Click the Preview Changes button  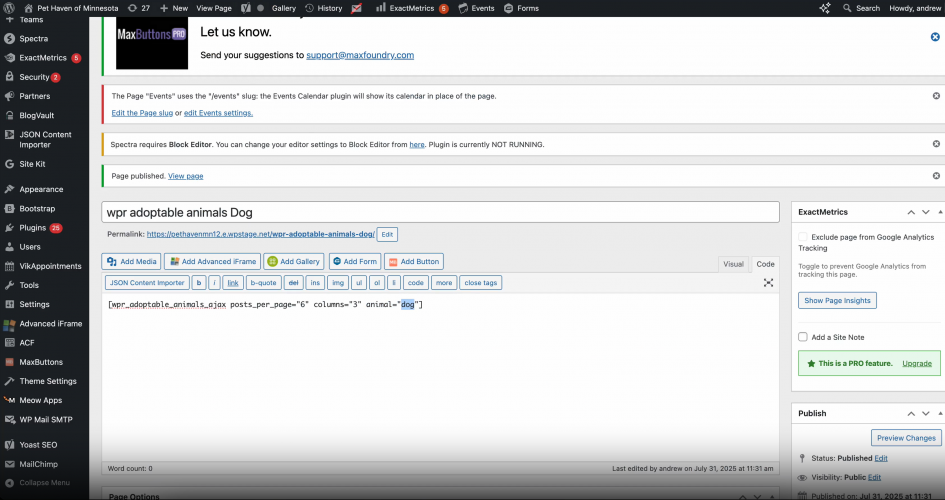[906, 438]
